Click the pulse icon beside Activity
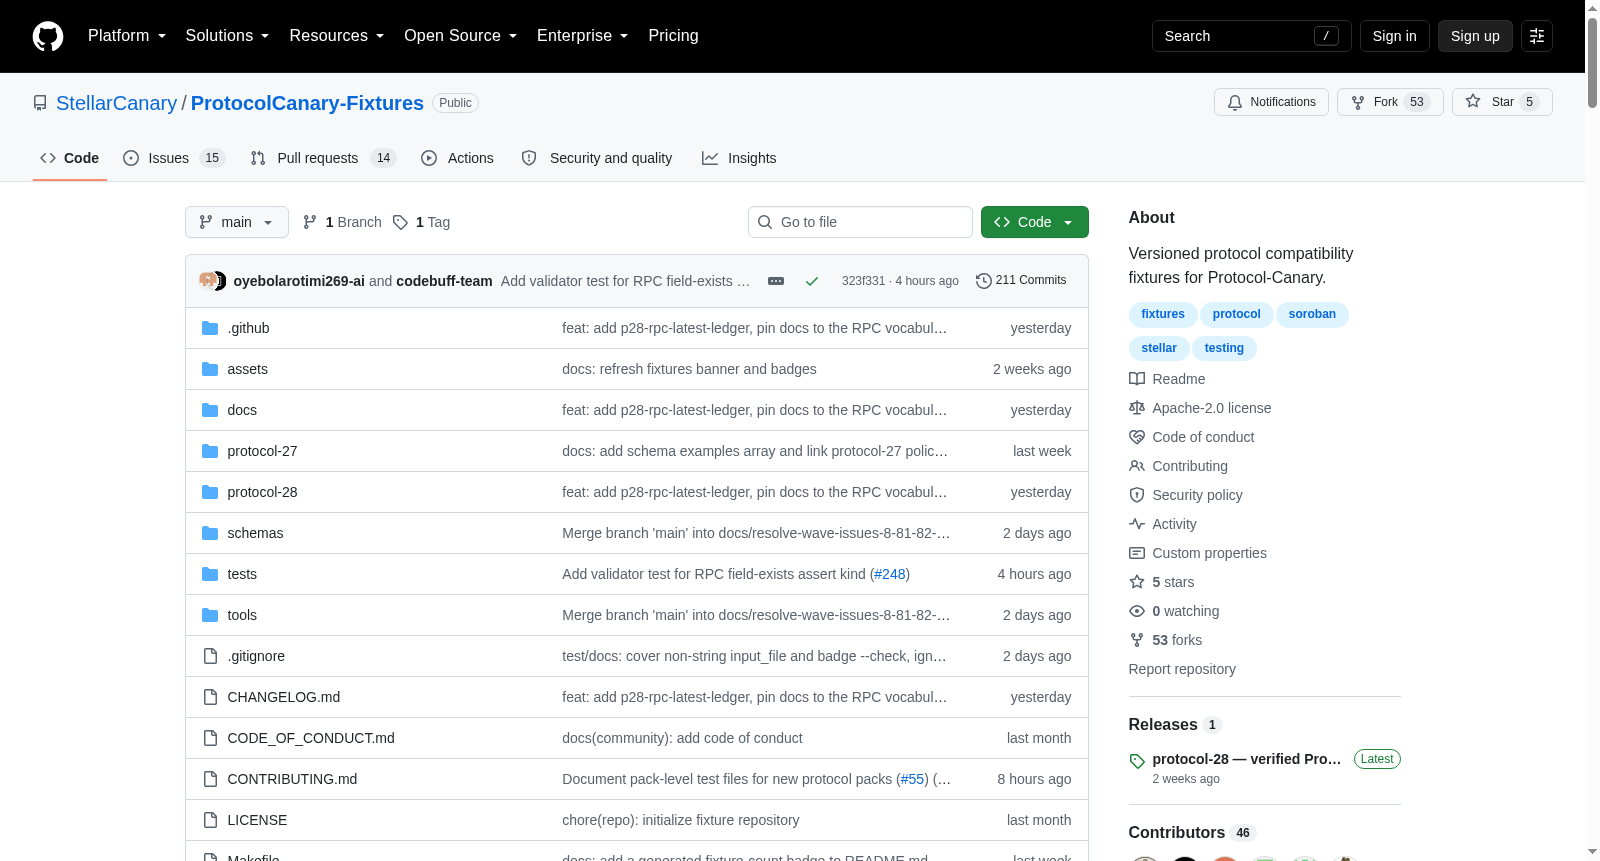 1137,524
